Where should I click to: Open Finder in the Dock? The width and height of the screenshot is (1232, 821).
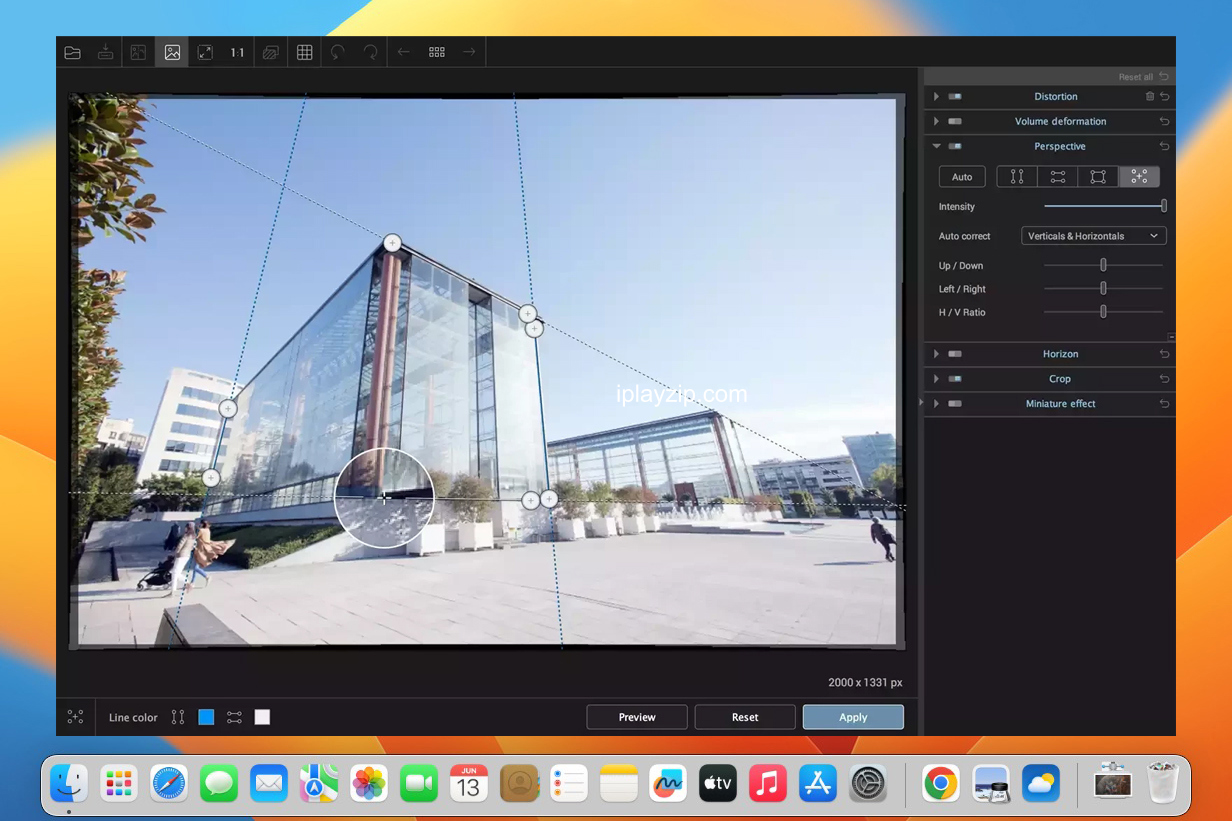point(69,784)
